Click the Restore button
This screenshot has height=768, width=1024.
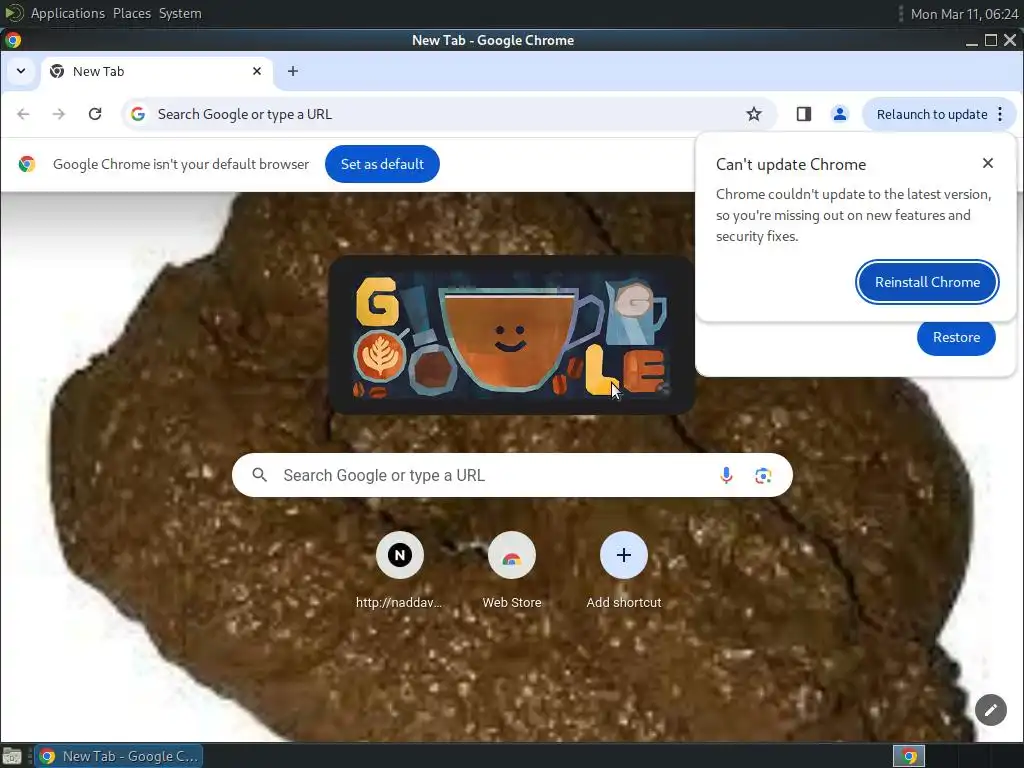pos(956,338)
